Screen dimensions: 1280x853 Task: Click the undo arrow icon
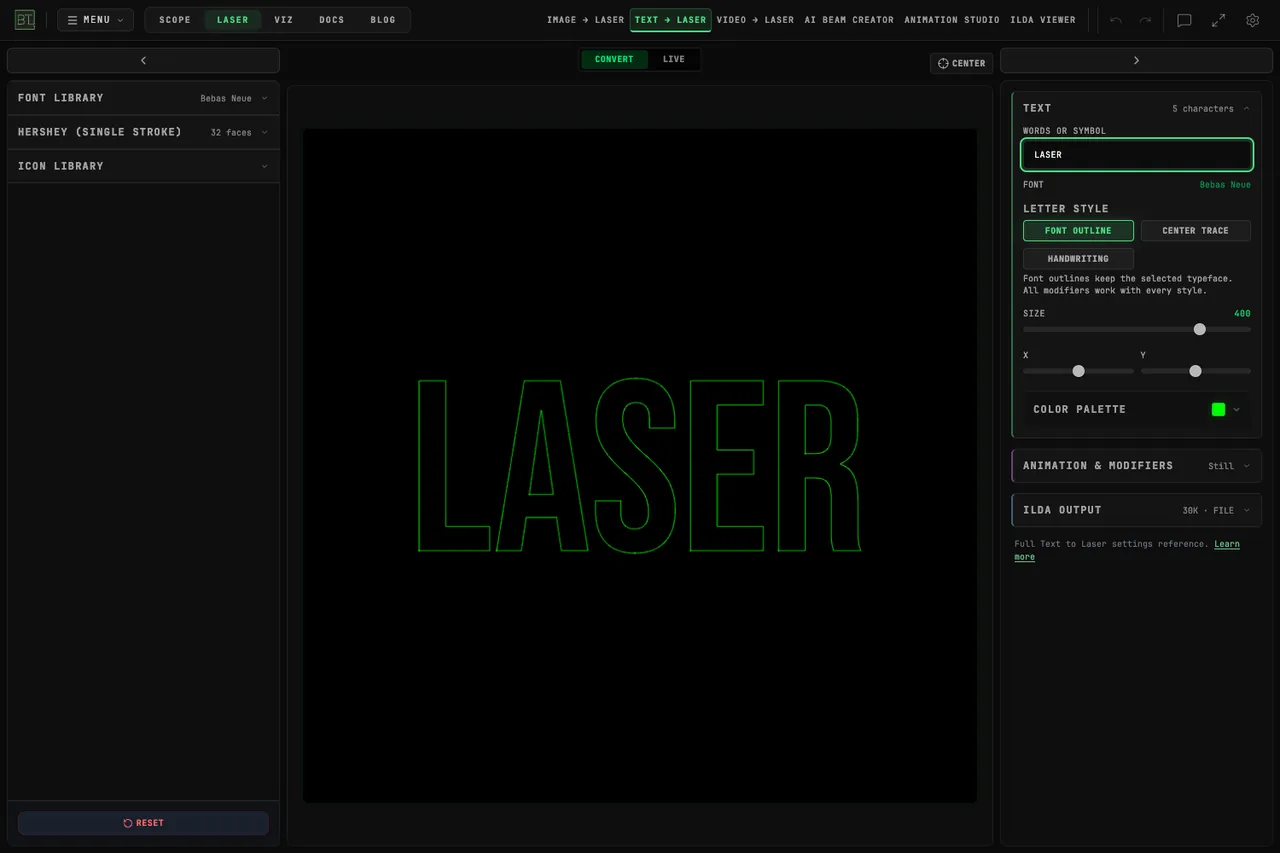coord(1116,20)
